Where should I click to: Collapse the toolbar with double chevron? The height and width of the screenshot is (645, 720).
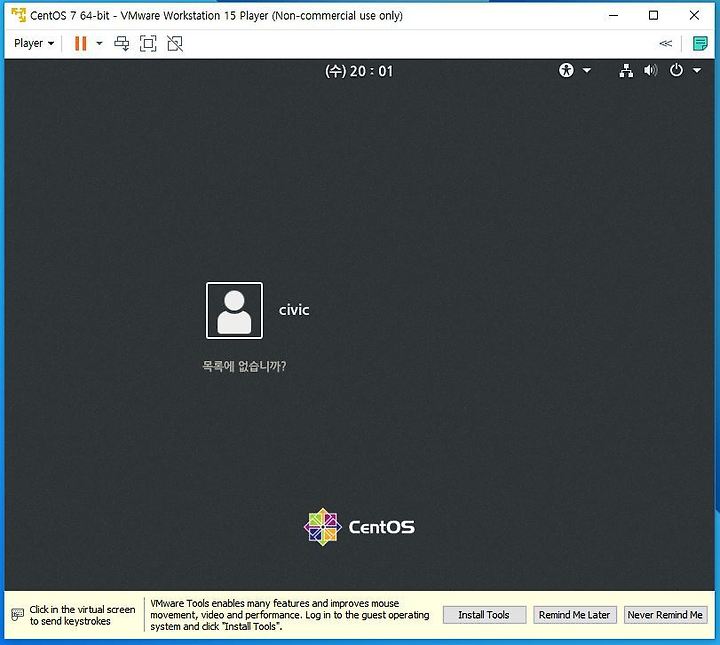click(x=665, y=43)
